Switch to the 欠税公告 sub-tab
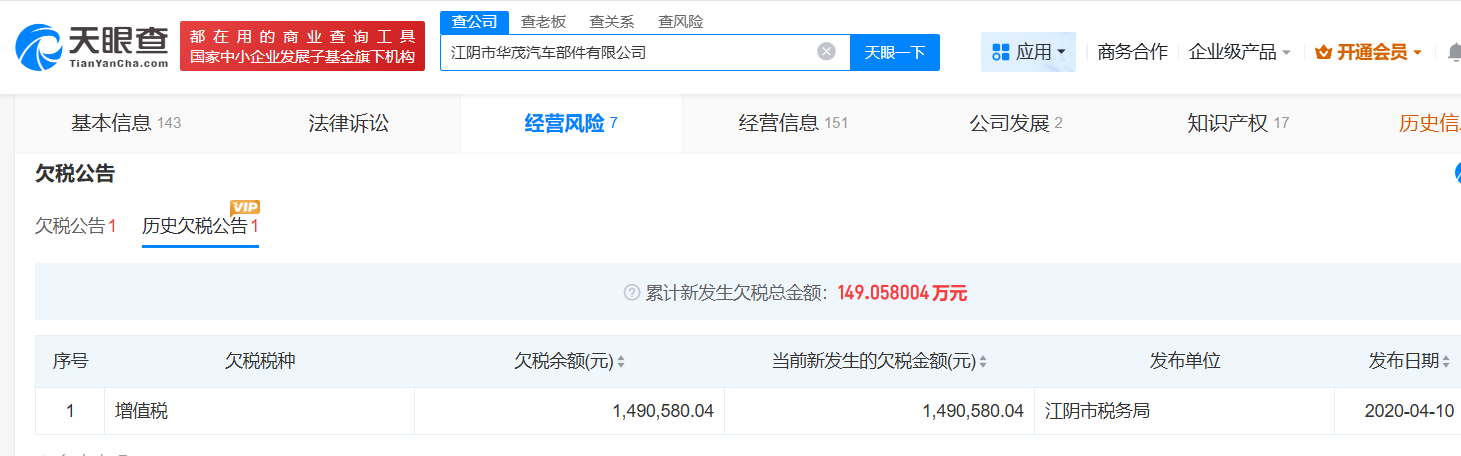1461x456 pixels. (75, 226)
